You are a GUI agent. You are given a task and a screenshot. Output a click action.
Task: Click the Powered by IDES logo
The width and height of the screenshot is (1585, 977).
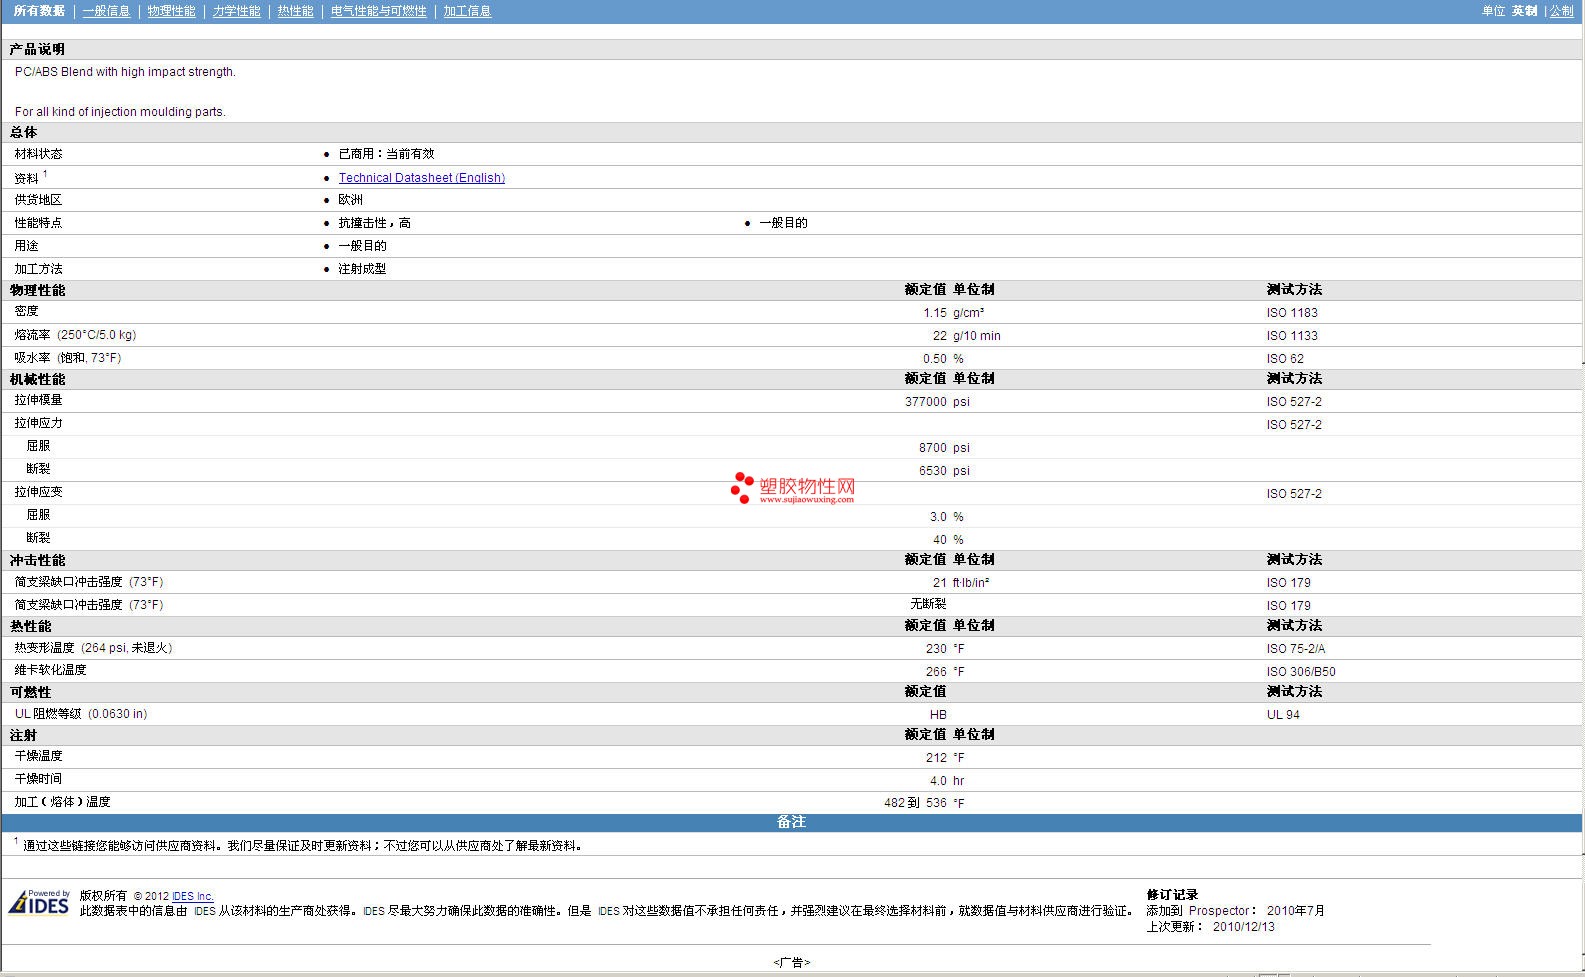tap(40, 902)
